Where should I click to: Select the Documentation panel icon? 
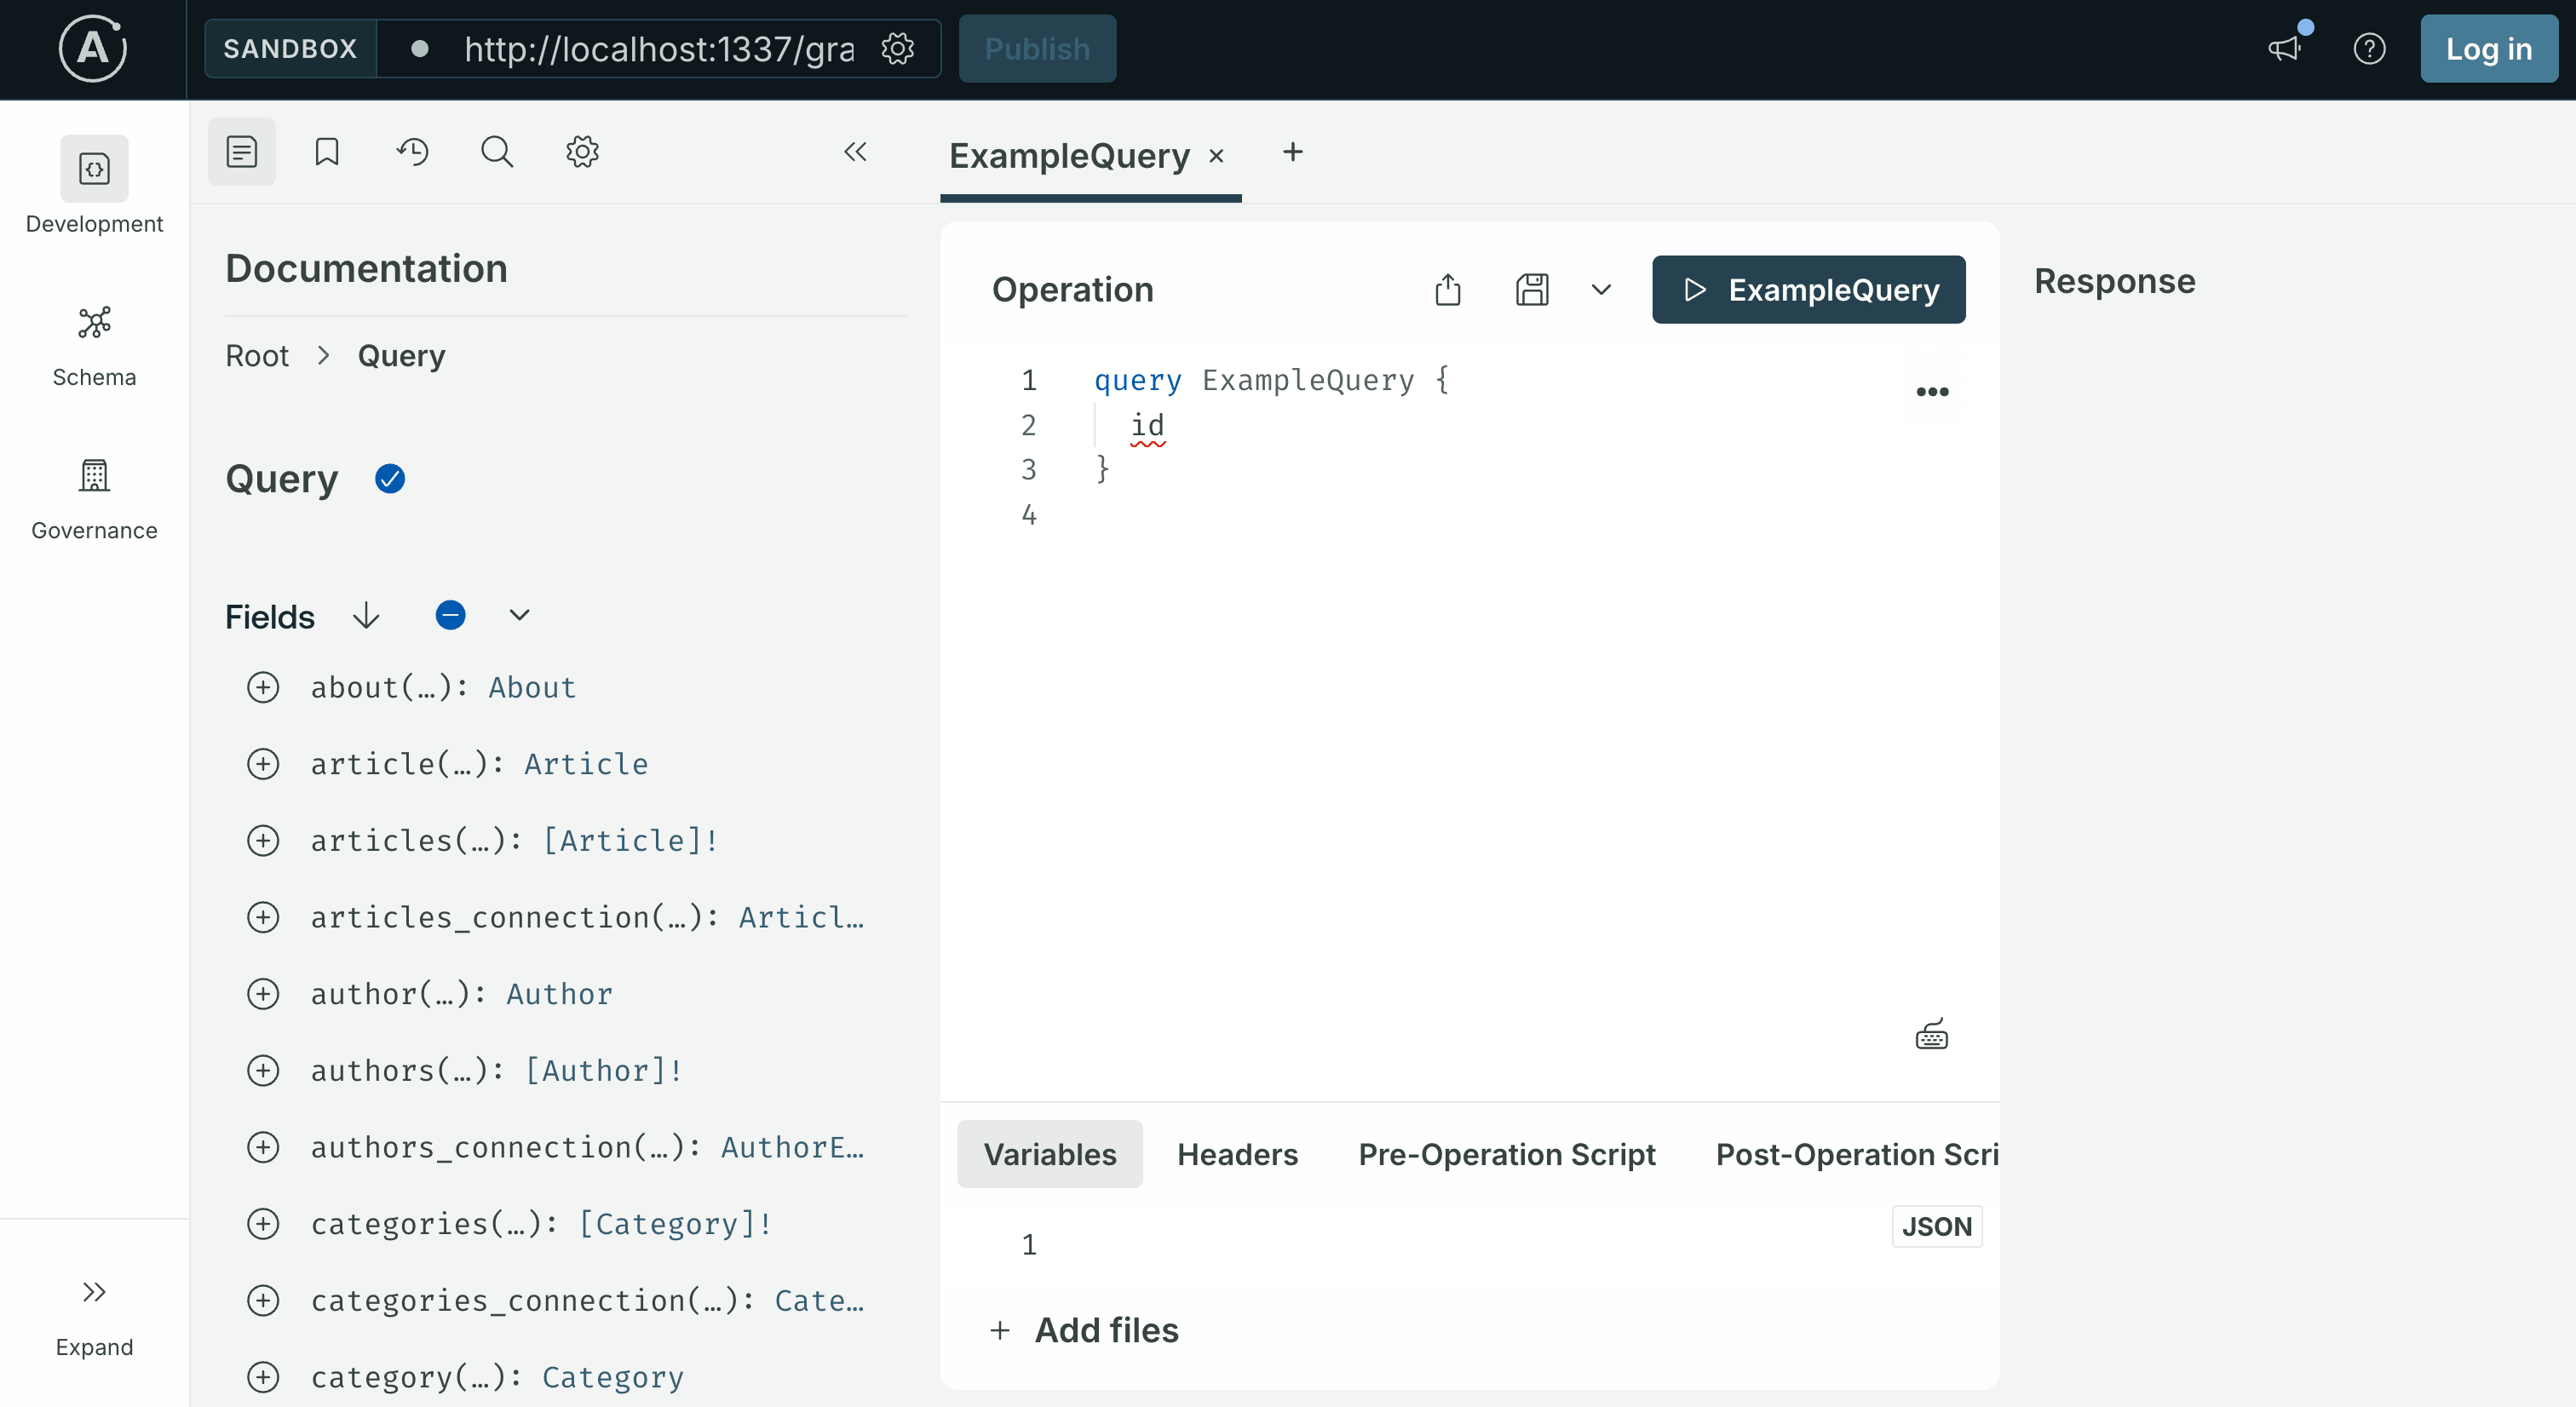tap(241, 152)
